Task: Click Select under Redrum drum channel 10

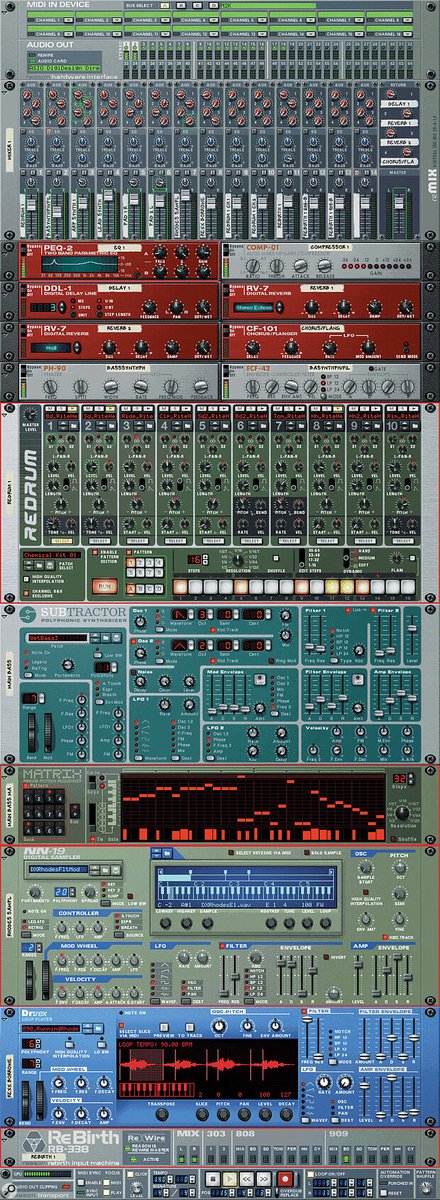Action: 401,541
